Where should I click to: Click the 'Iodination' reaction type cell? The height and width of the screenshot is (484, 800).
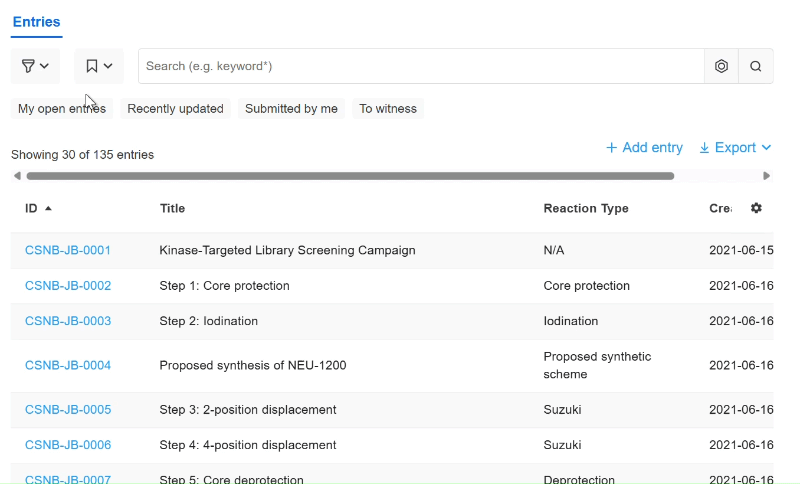(x=570, y=321)
